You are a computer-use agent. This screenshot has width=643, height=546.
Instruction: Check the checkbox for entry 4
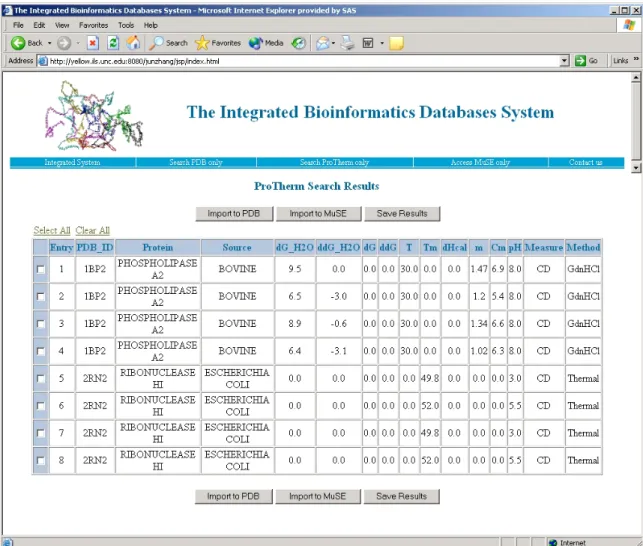click(41, 351)
